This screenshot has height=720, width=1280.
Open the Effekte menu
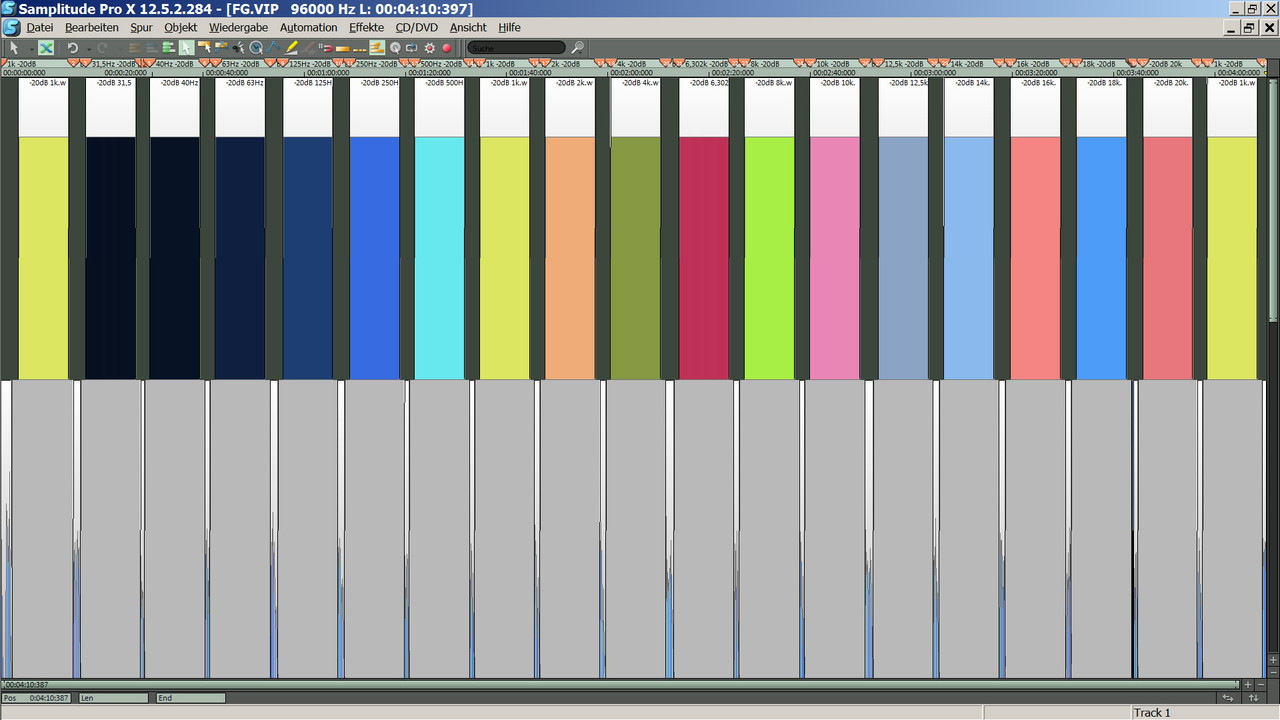point(366,27)
